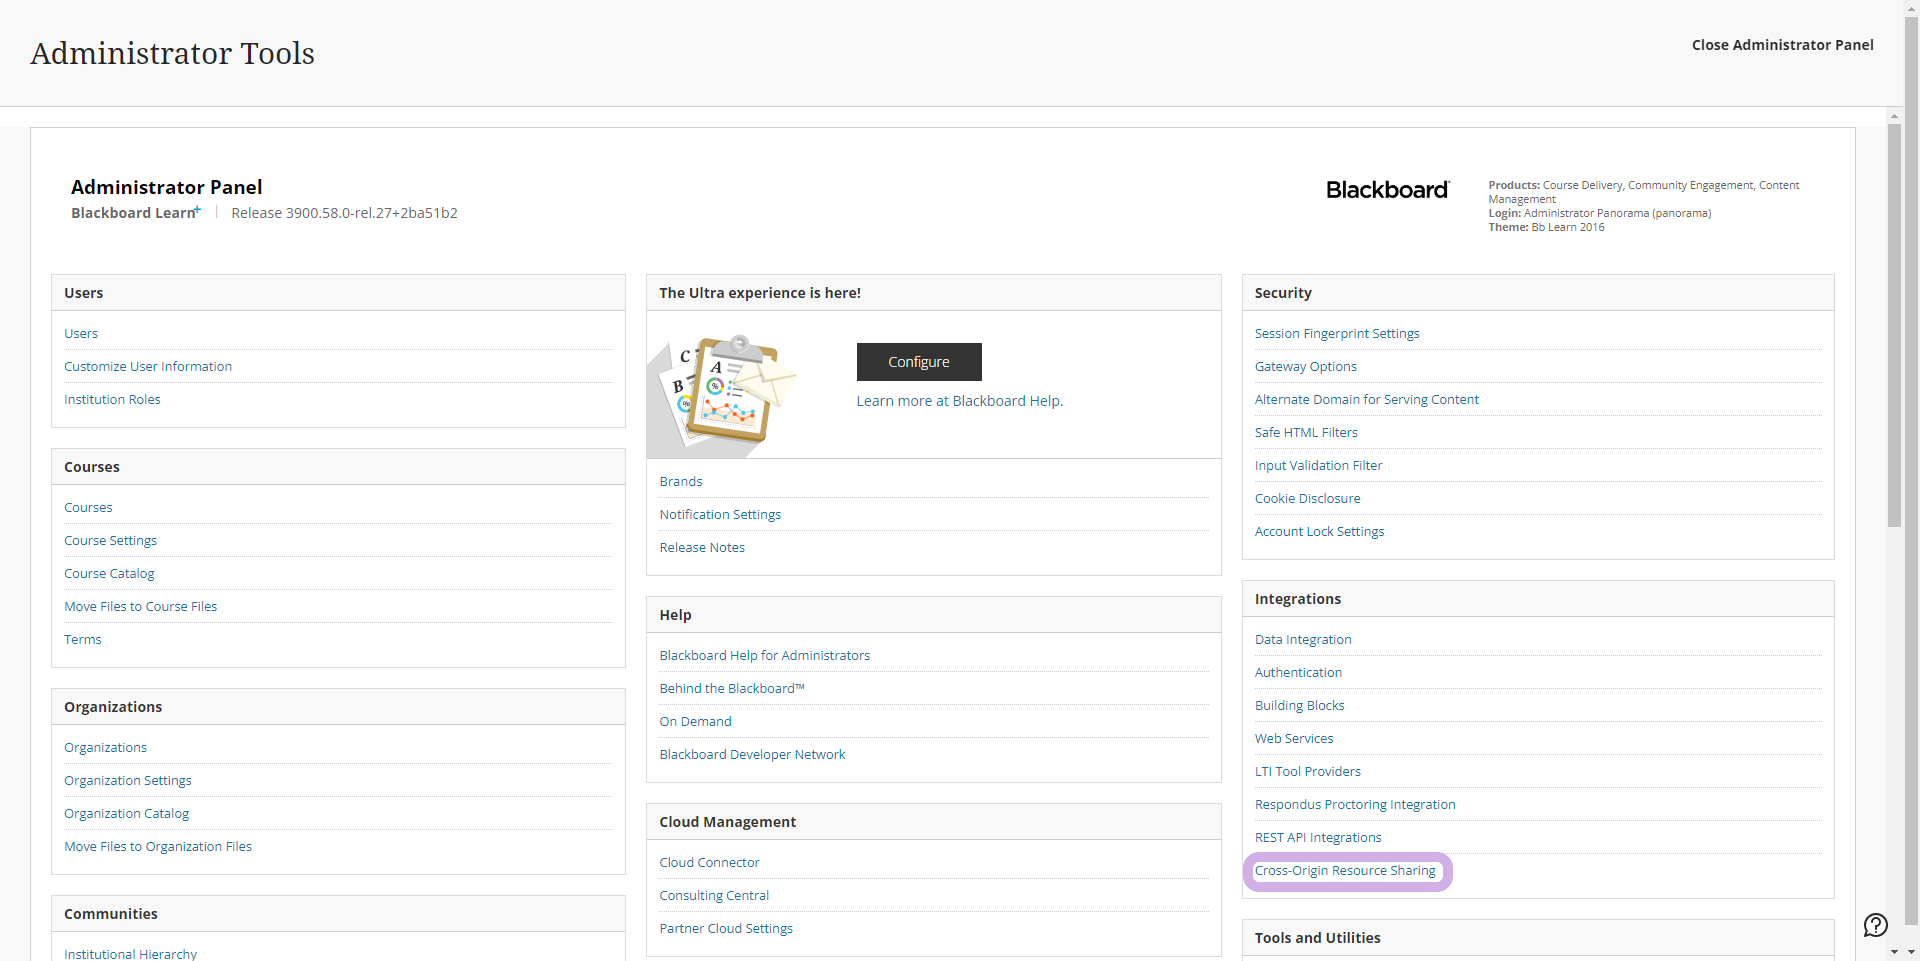Image resolution: width=1920 pixels, height=961 pixels.
Task: Close the Administrator Panel
Action: pos(1782,45)
